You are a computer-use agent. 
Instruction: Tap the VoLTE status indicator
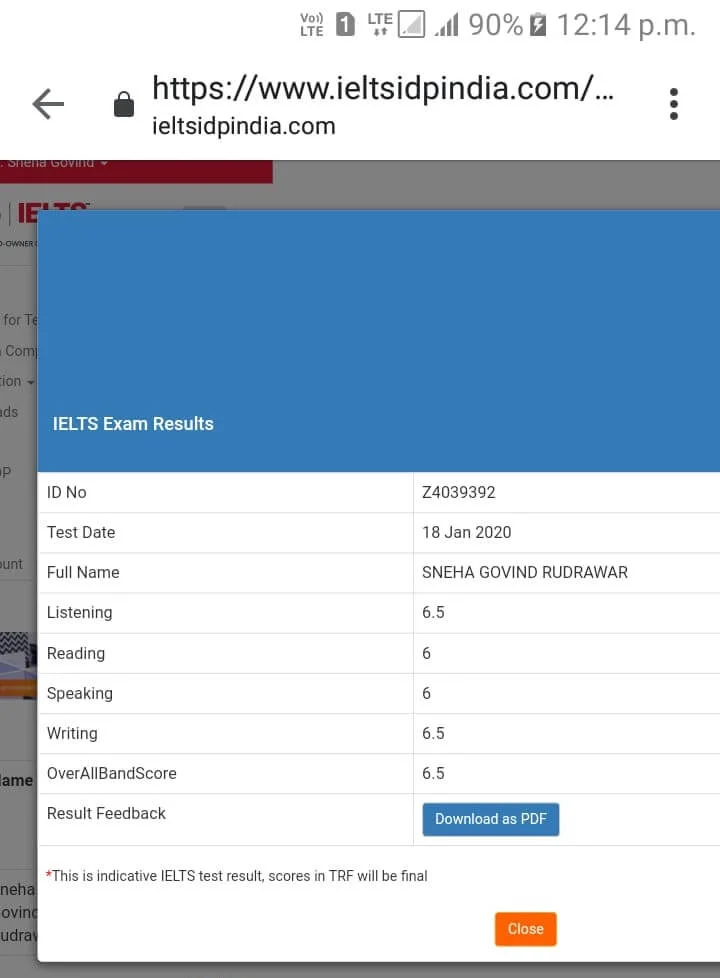point(311,25)
